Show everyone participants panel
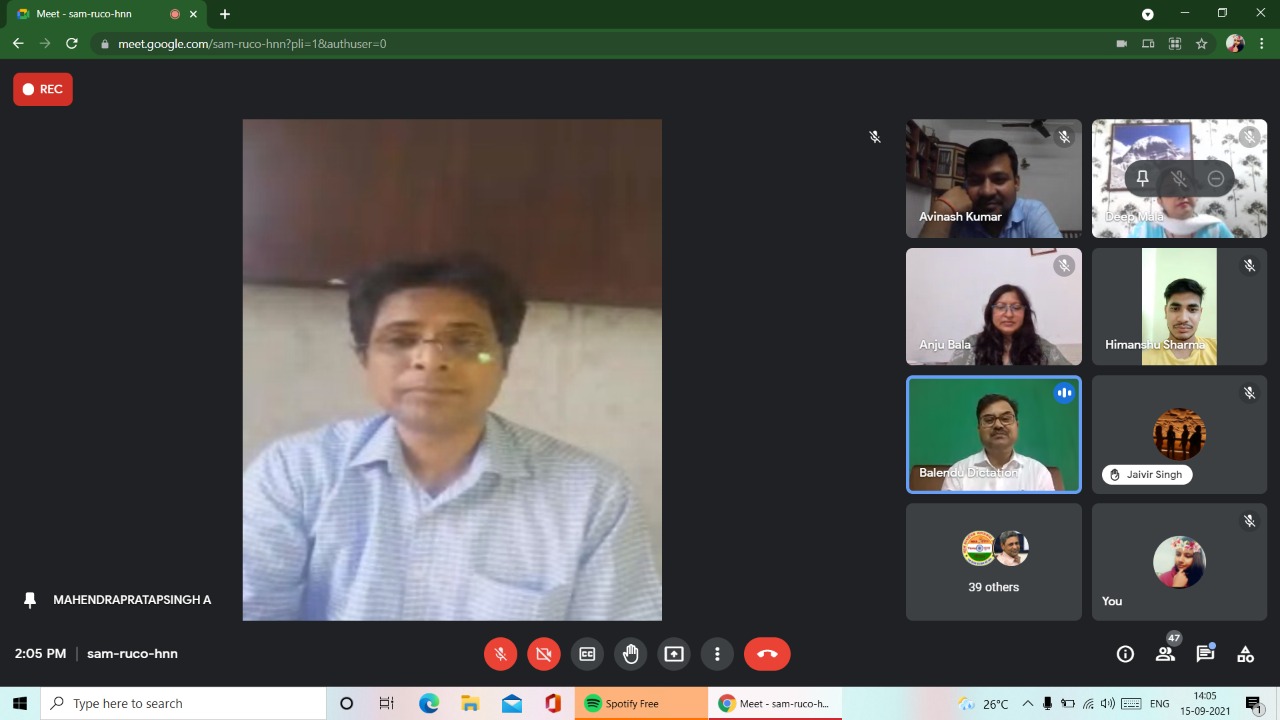This screenshot has width=1280, height=720. [1165, 654]
